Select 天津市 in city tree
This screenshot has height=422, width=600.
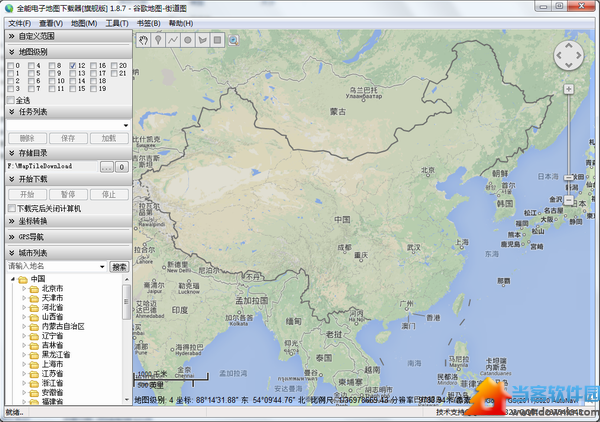[x=52, y=298]
